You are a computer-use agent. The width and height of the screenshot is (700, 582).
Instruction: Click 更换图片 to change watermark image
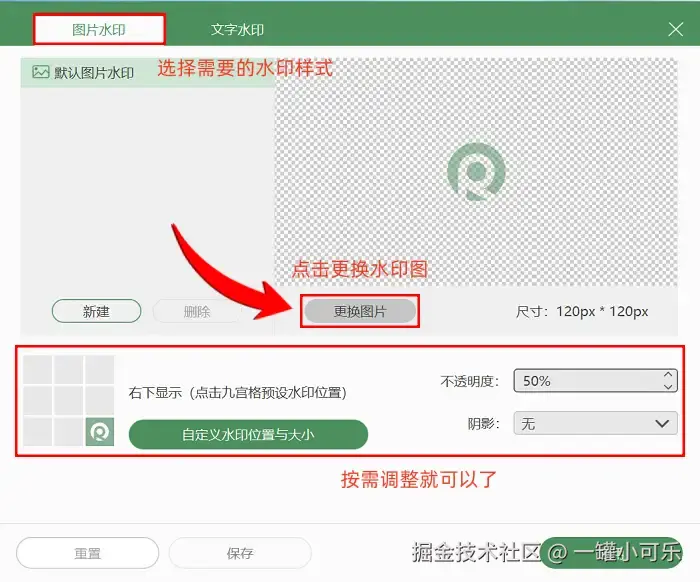(360, 311)
